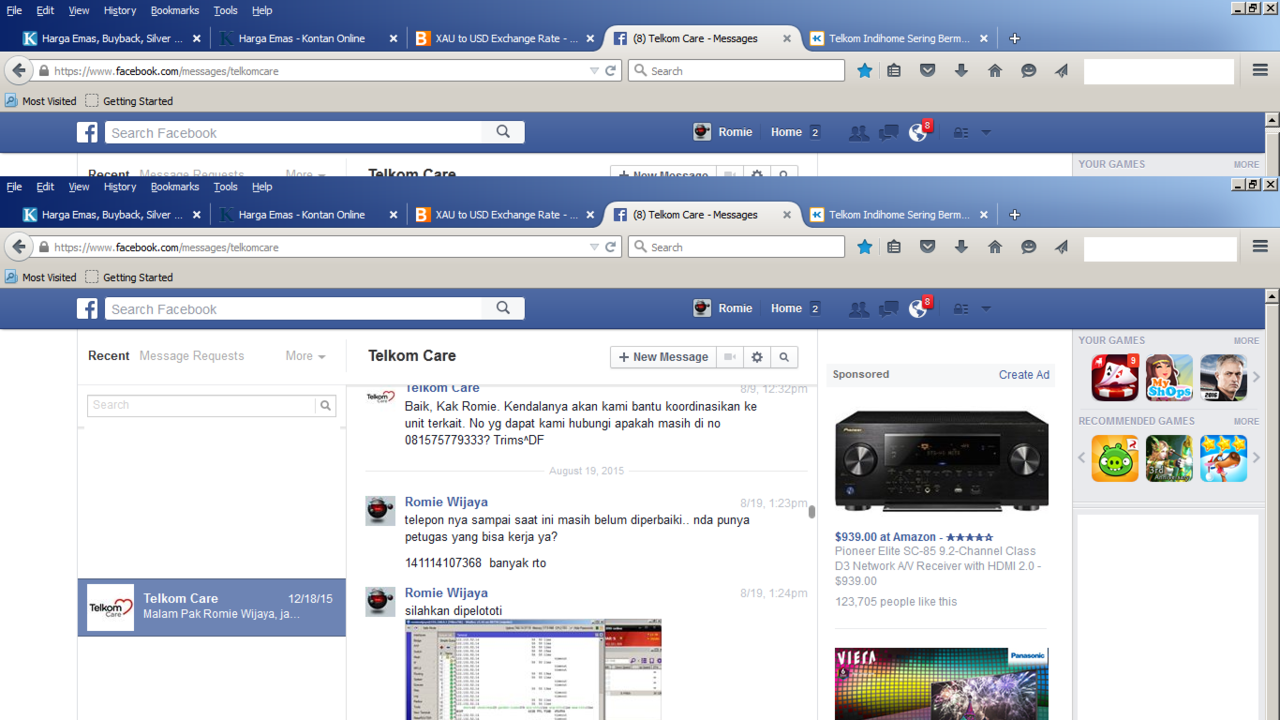Click Facebook search magnifier in front window
This screenshot has width=1280, height=720.
point(503,309)
